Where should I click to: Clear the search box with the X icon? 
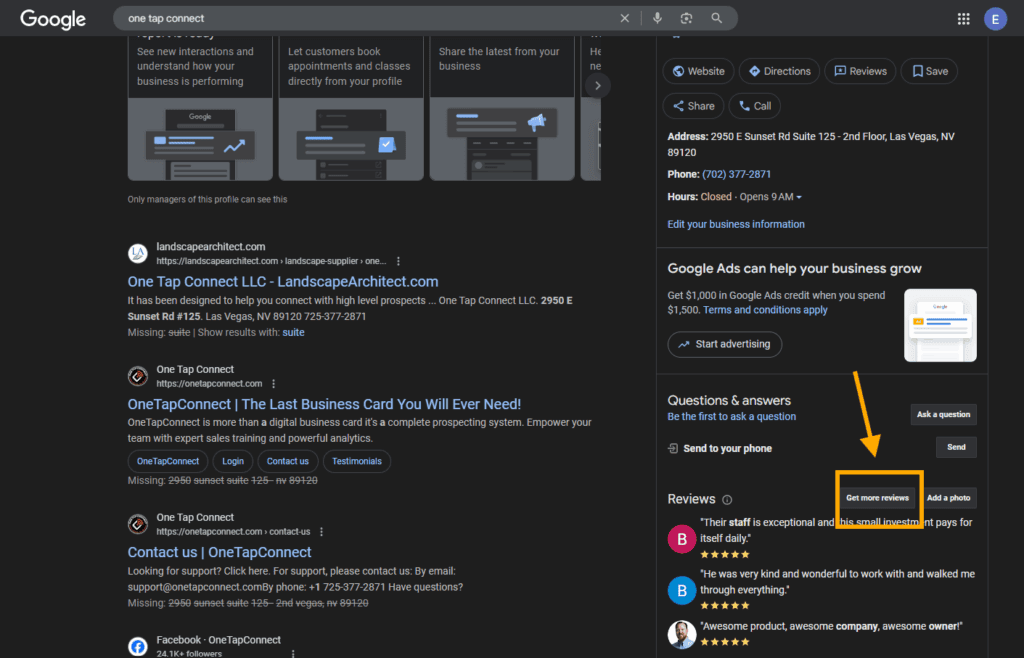coord(624,18)
